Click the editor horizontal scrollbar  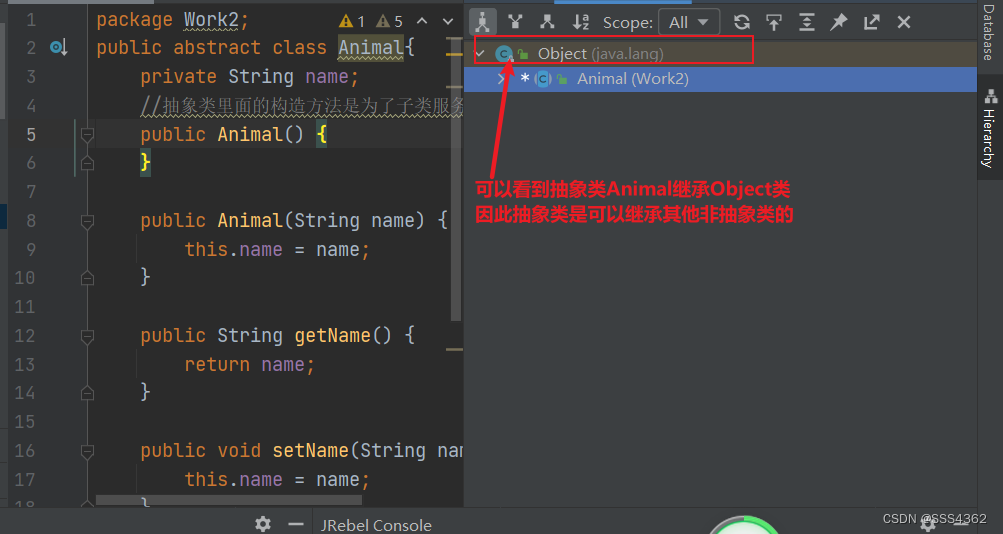[x=228, y=499]
